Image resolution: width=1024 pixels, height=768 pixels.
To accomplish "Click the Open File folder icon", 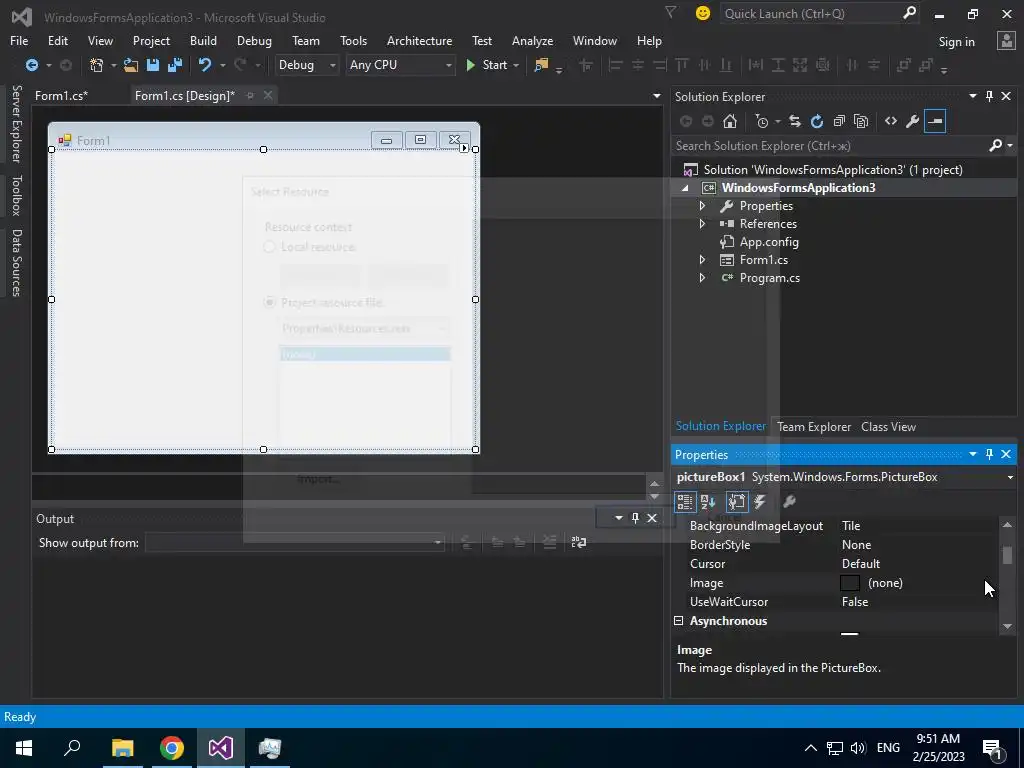I will click(131, 65).
